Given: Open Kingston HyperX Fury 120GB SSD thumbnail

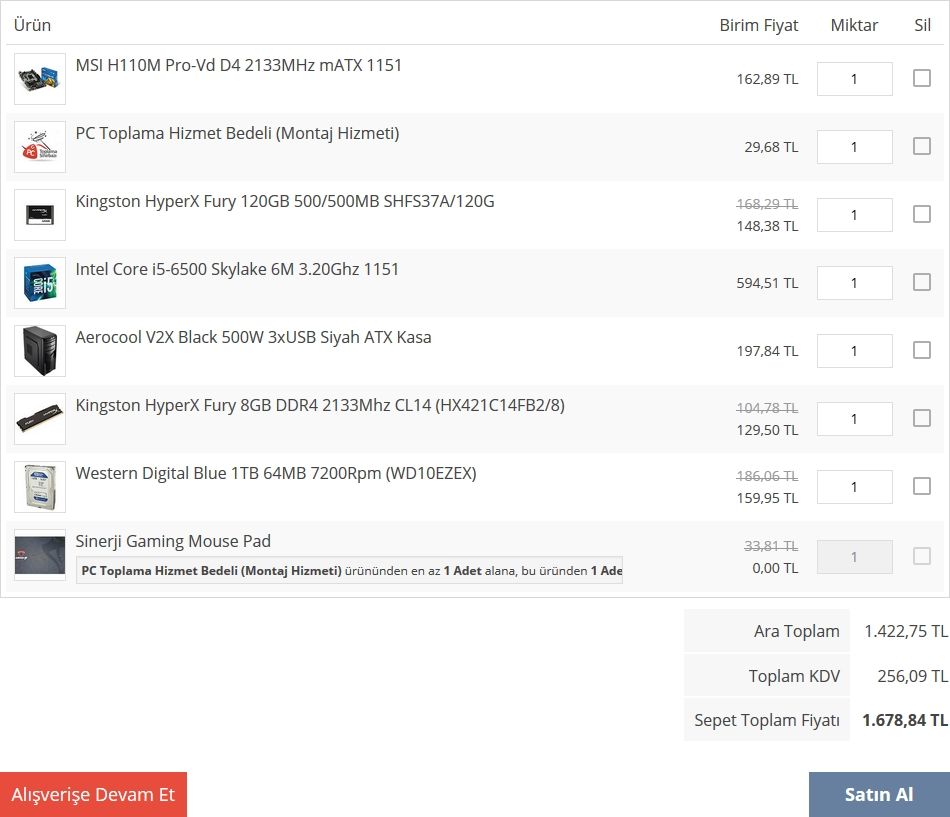Looking at the screenshot, I should coord(40,215).
